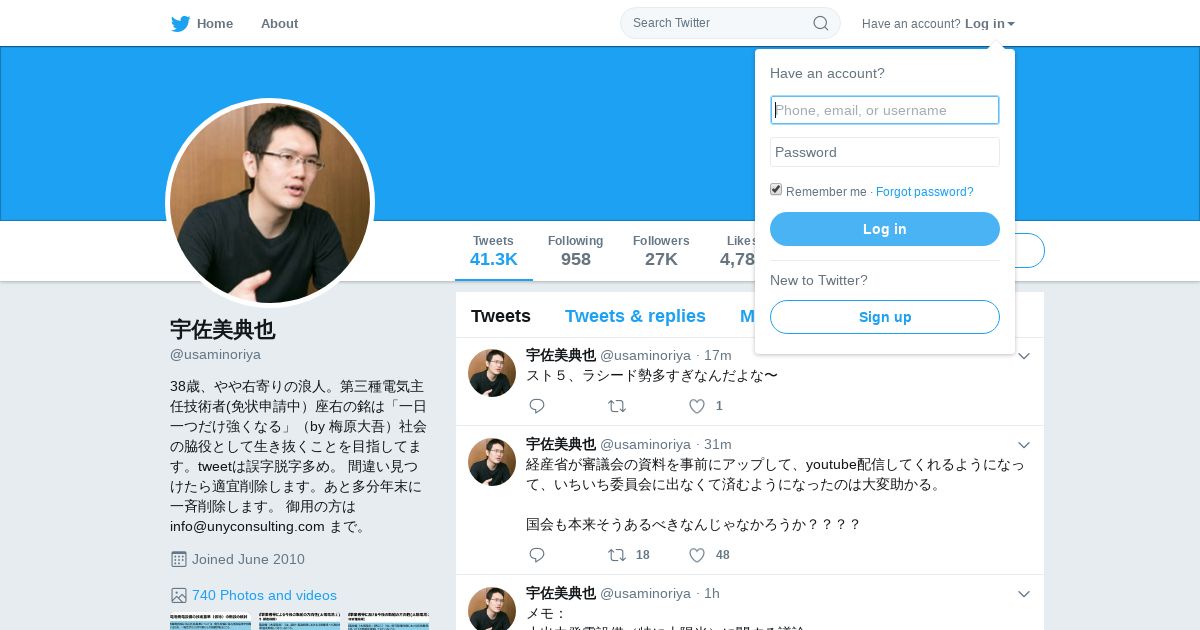
Task: Click the Forgot password? link
Action: coord(925,192)
